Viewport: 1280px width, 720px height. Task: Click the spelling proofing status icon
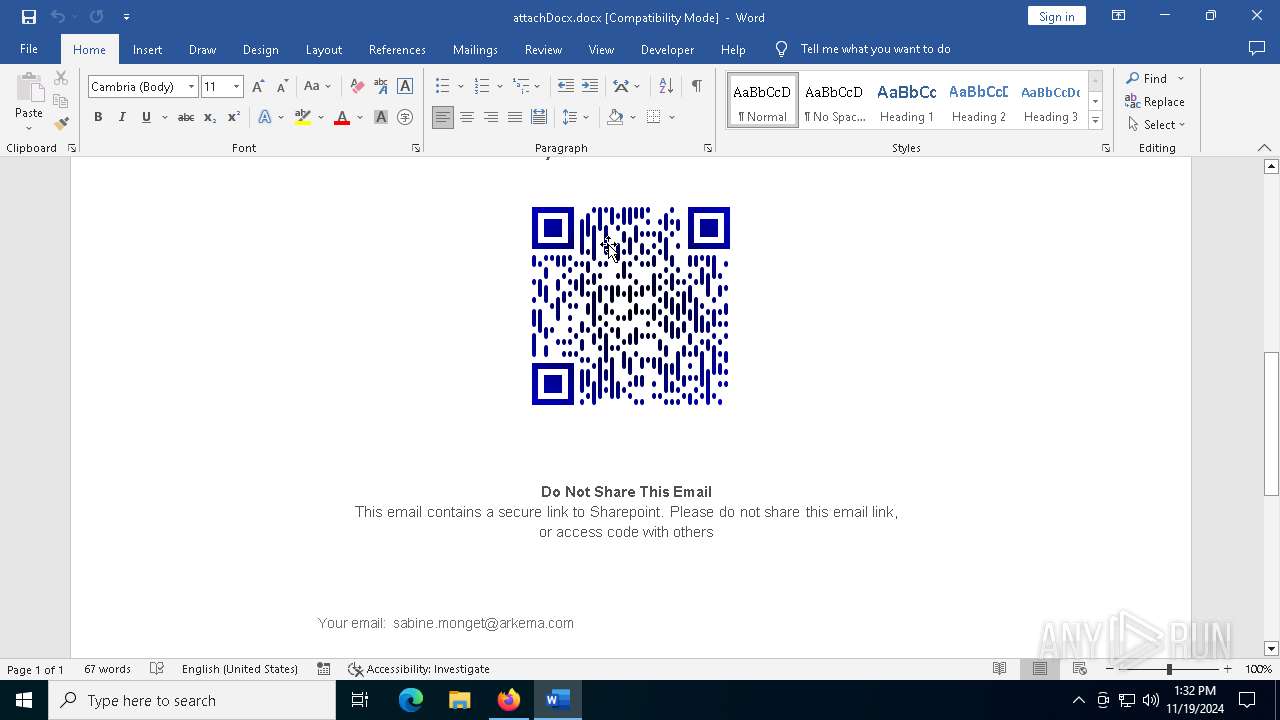157,669
